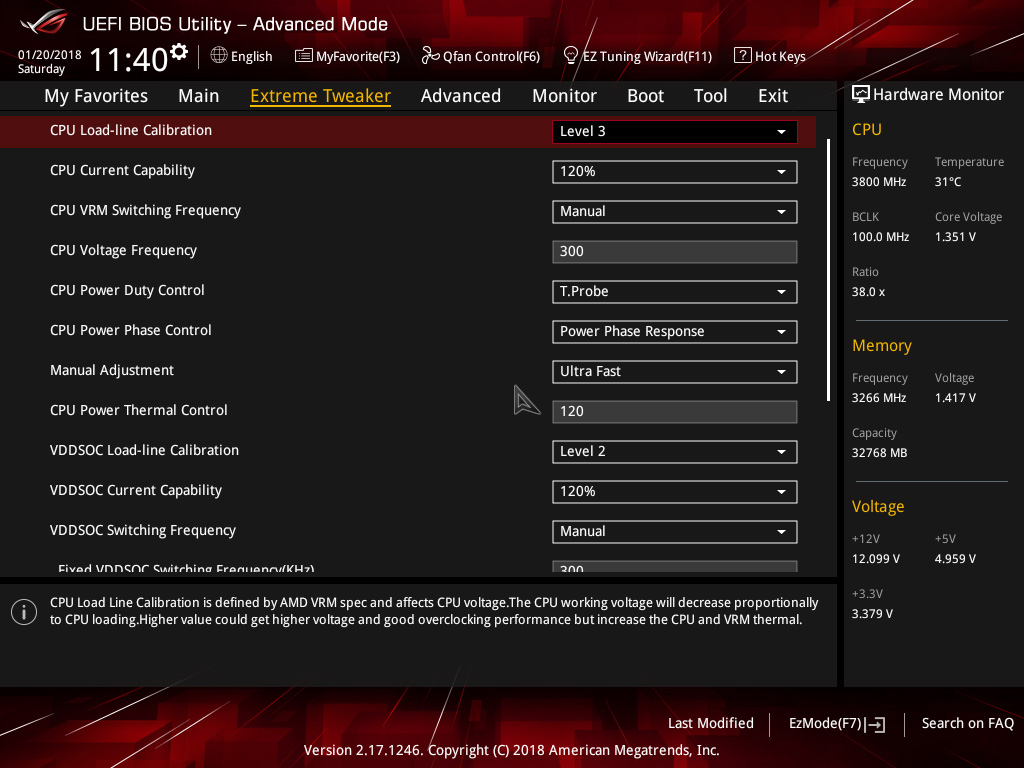Select VDDSOC Switching Frequency label
Image resolution: width=1024 pixels, height=768 pixels.
(142, 530)
